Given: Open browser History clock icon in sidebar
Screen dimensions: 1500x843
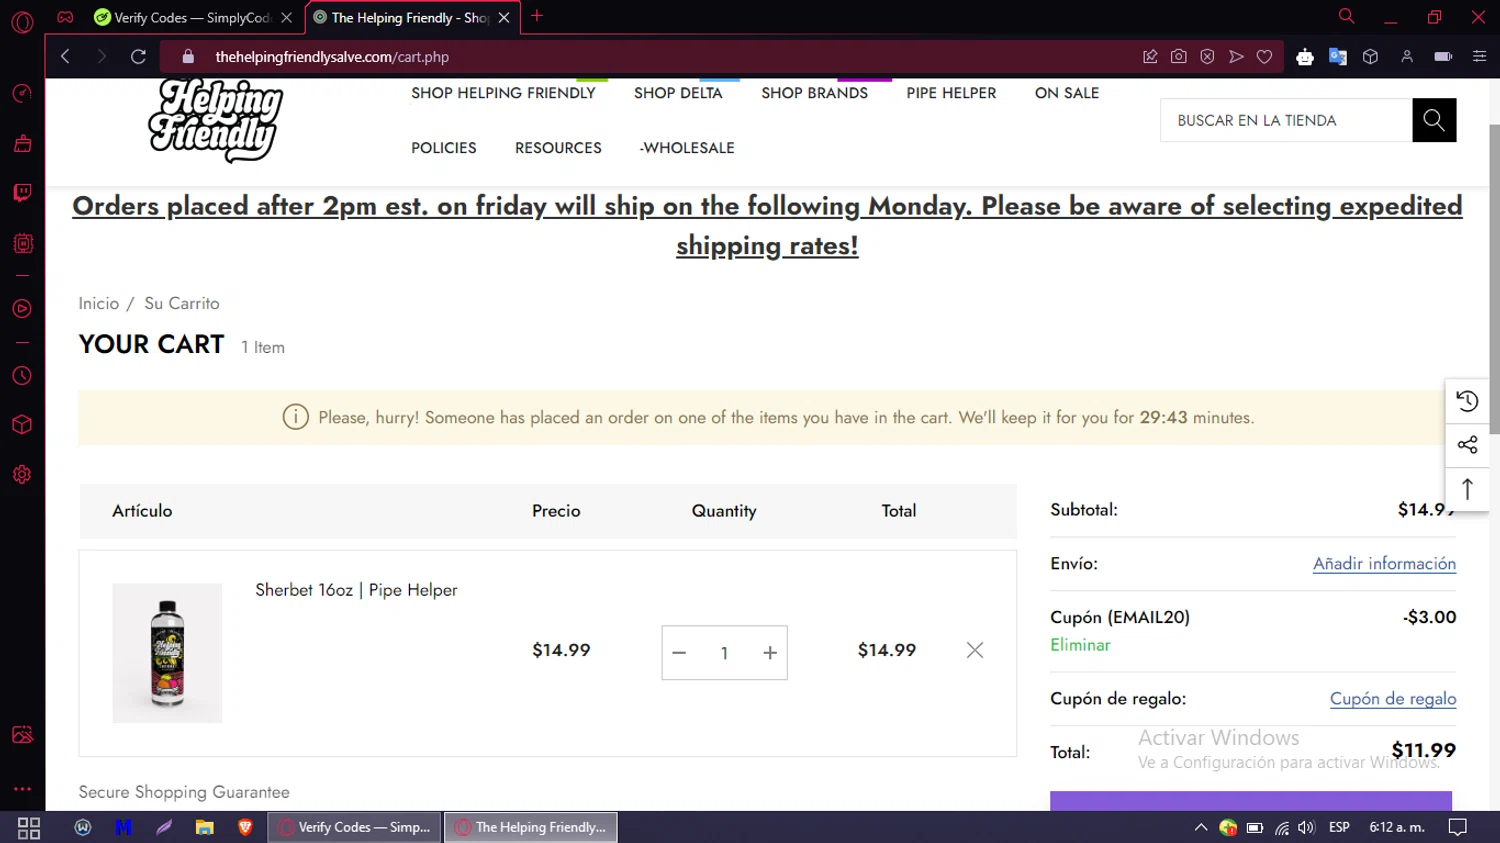Looking at the screenshot, I should (22, 376).
